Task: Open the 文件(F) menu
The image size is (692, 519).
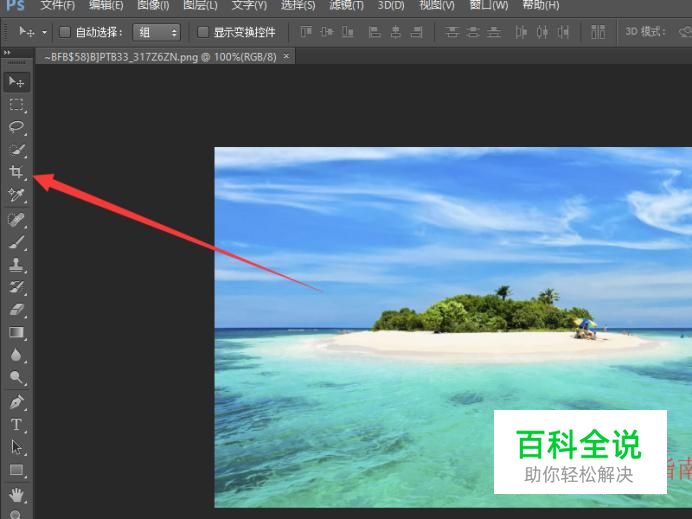Action: pos(57,5)
